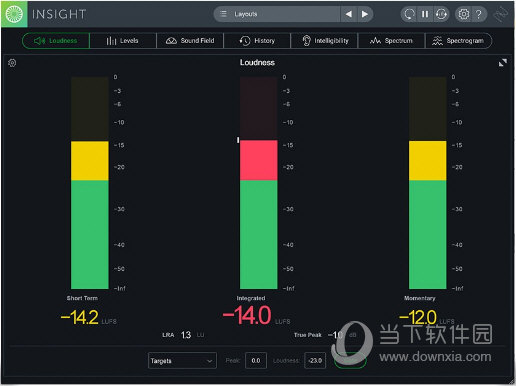Image resolution: width=516 pixels, height=386 pixels.
Task: Open the Spectrogram tab
Action: click(x=458, y=41)
